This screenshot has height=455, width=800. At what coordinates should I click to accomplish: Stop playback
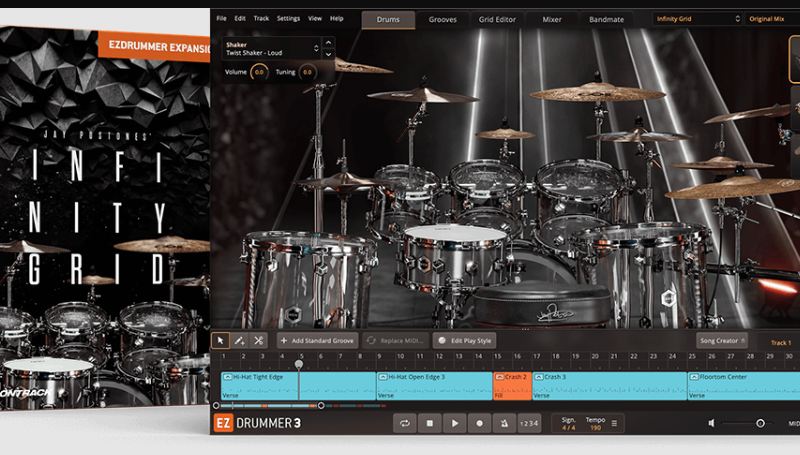click(430, 423)
